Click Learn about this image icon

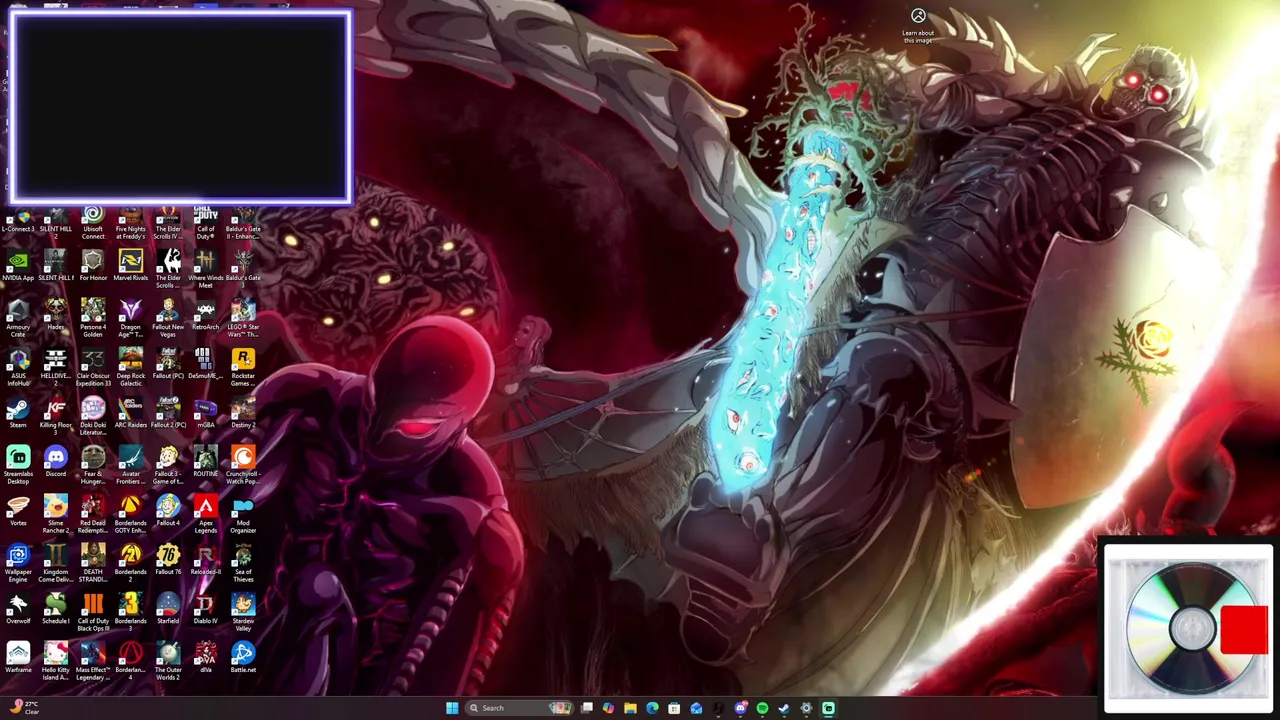(918, 26)
